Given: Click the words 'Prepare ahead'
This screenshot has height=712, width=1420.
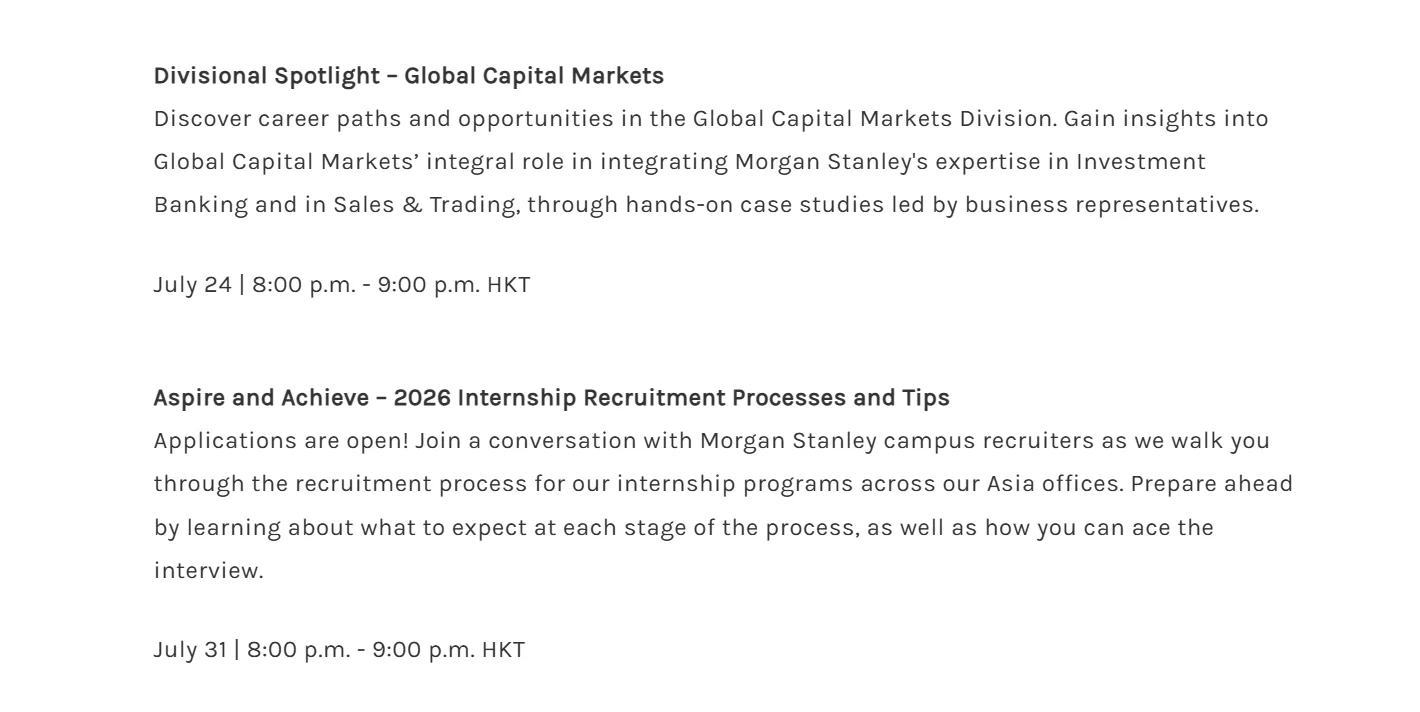Looking at the screenshot, I should point(1212,484).
